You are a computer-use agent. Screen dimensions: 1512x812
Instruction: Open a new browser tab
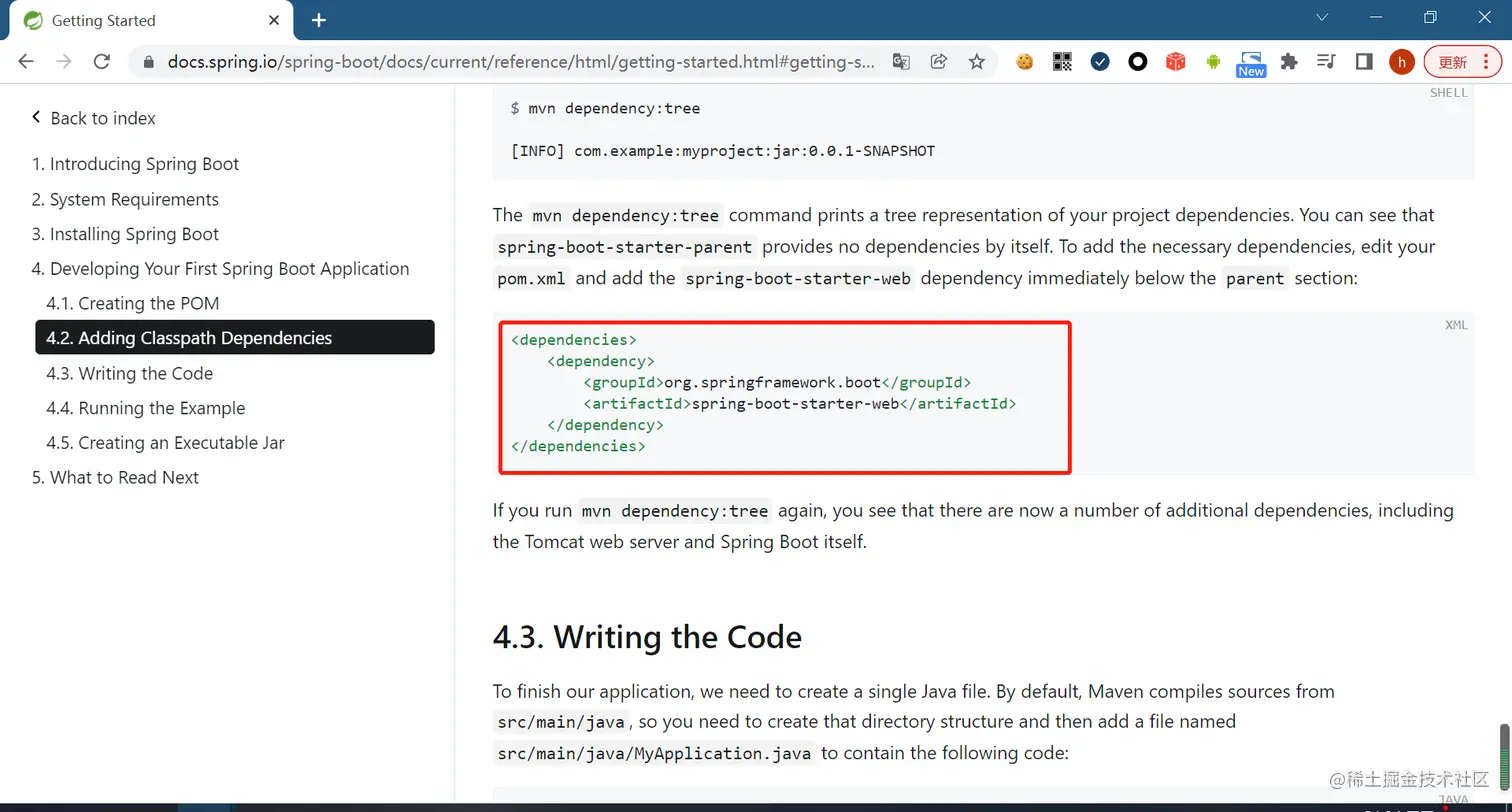pyautogui.click(x=319, y=20)
